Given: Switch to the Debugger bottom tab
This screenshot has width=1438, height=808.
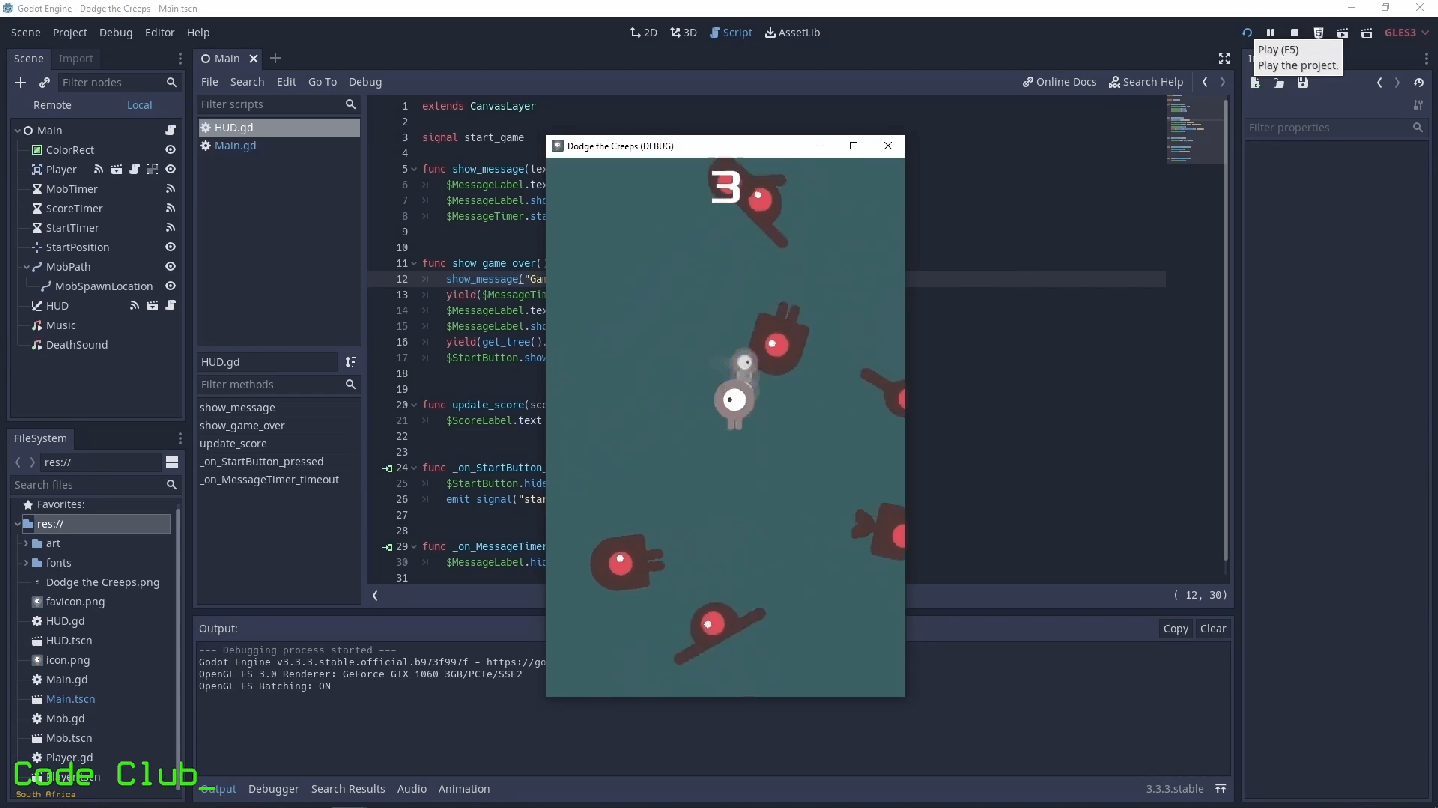Looking at the screenshot, I should click(x=273, y=789).
